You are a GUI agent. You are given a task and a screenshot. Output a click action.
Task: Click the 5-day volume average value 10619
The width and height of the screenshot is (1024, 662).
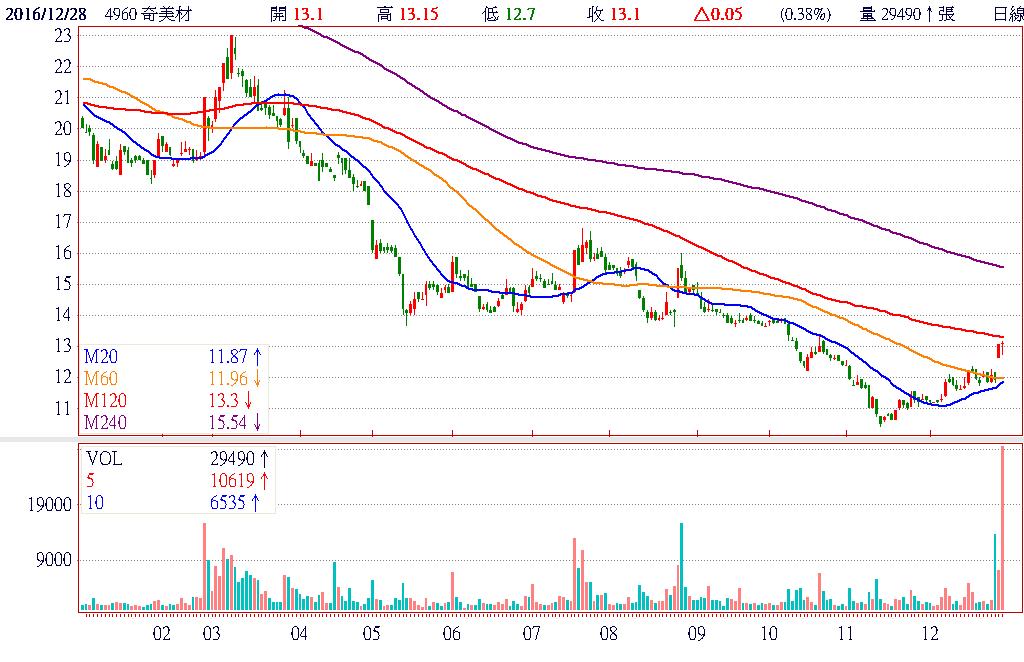click(x=229, y=480)
